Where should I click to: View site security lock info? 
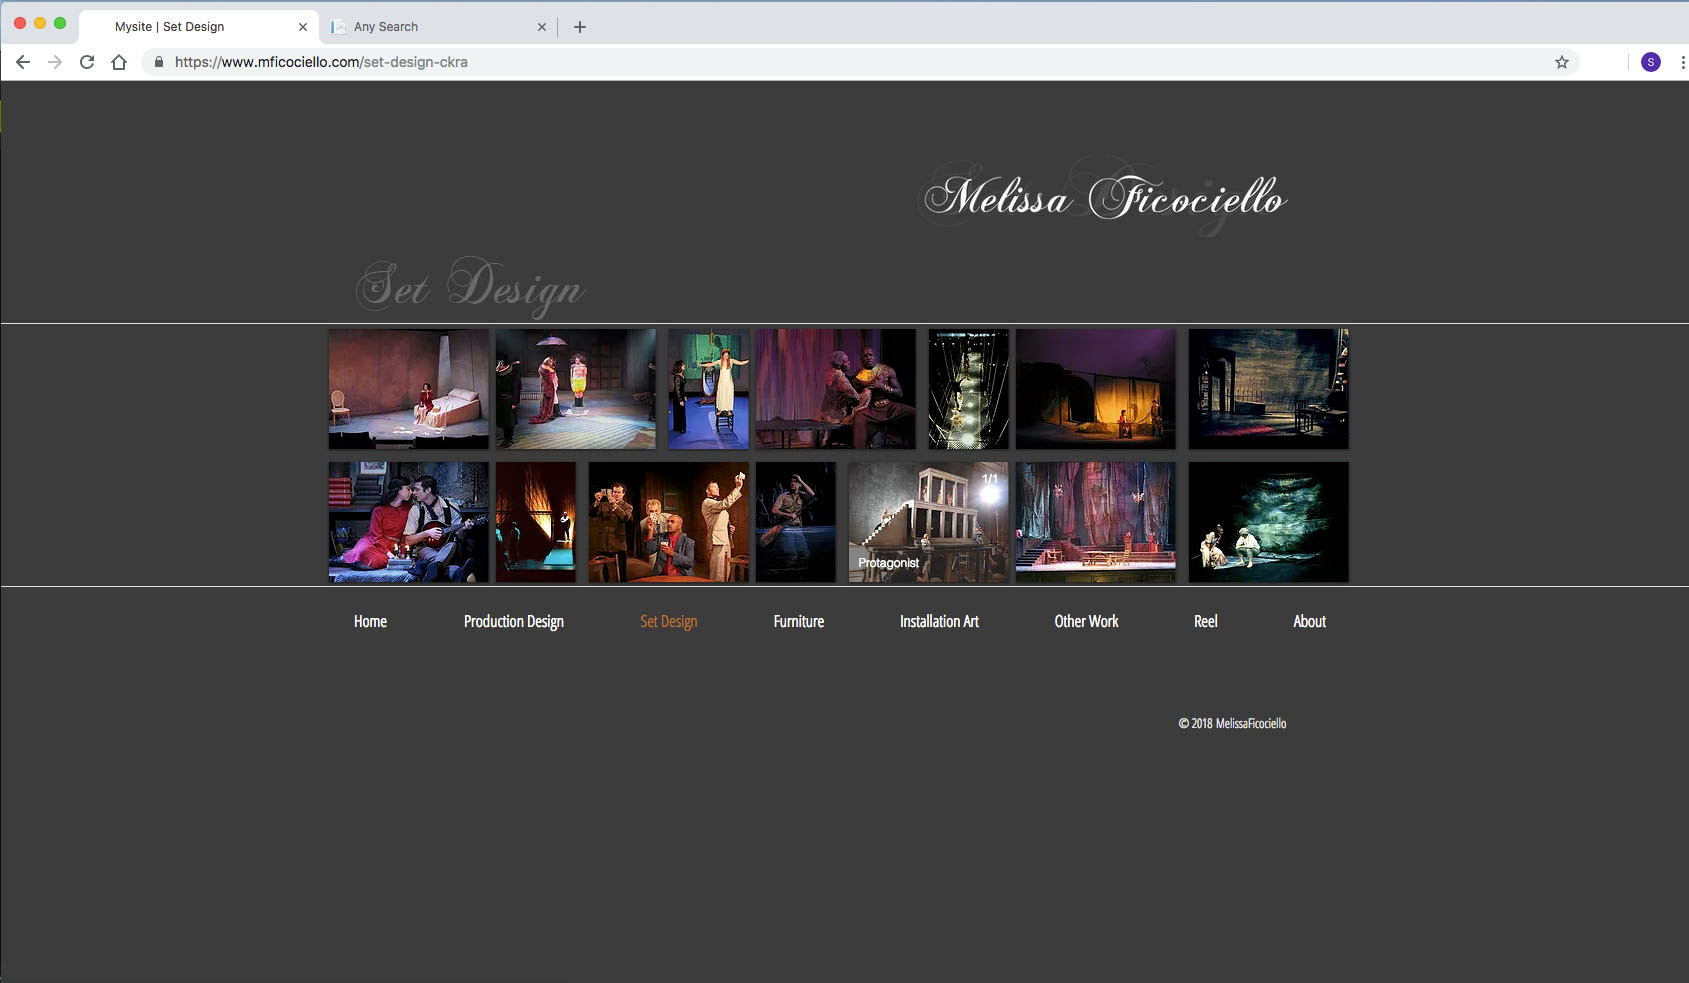(x=158, y=62)
